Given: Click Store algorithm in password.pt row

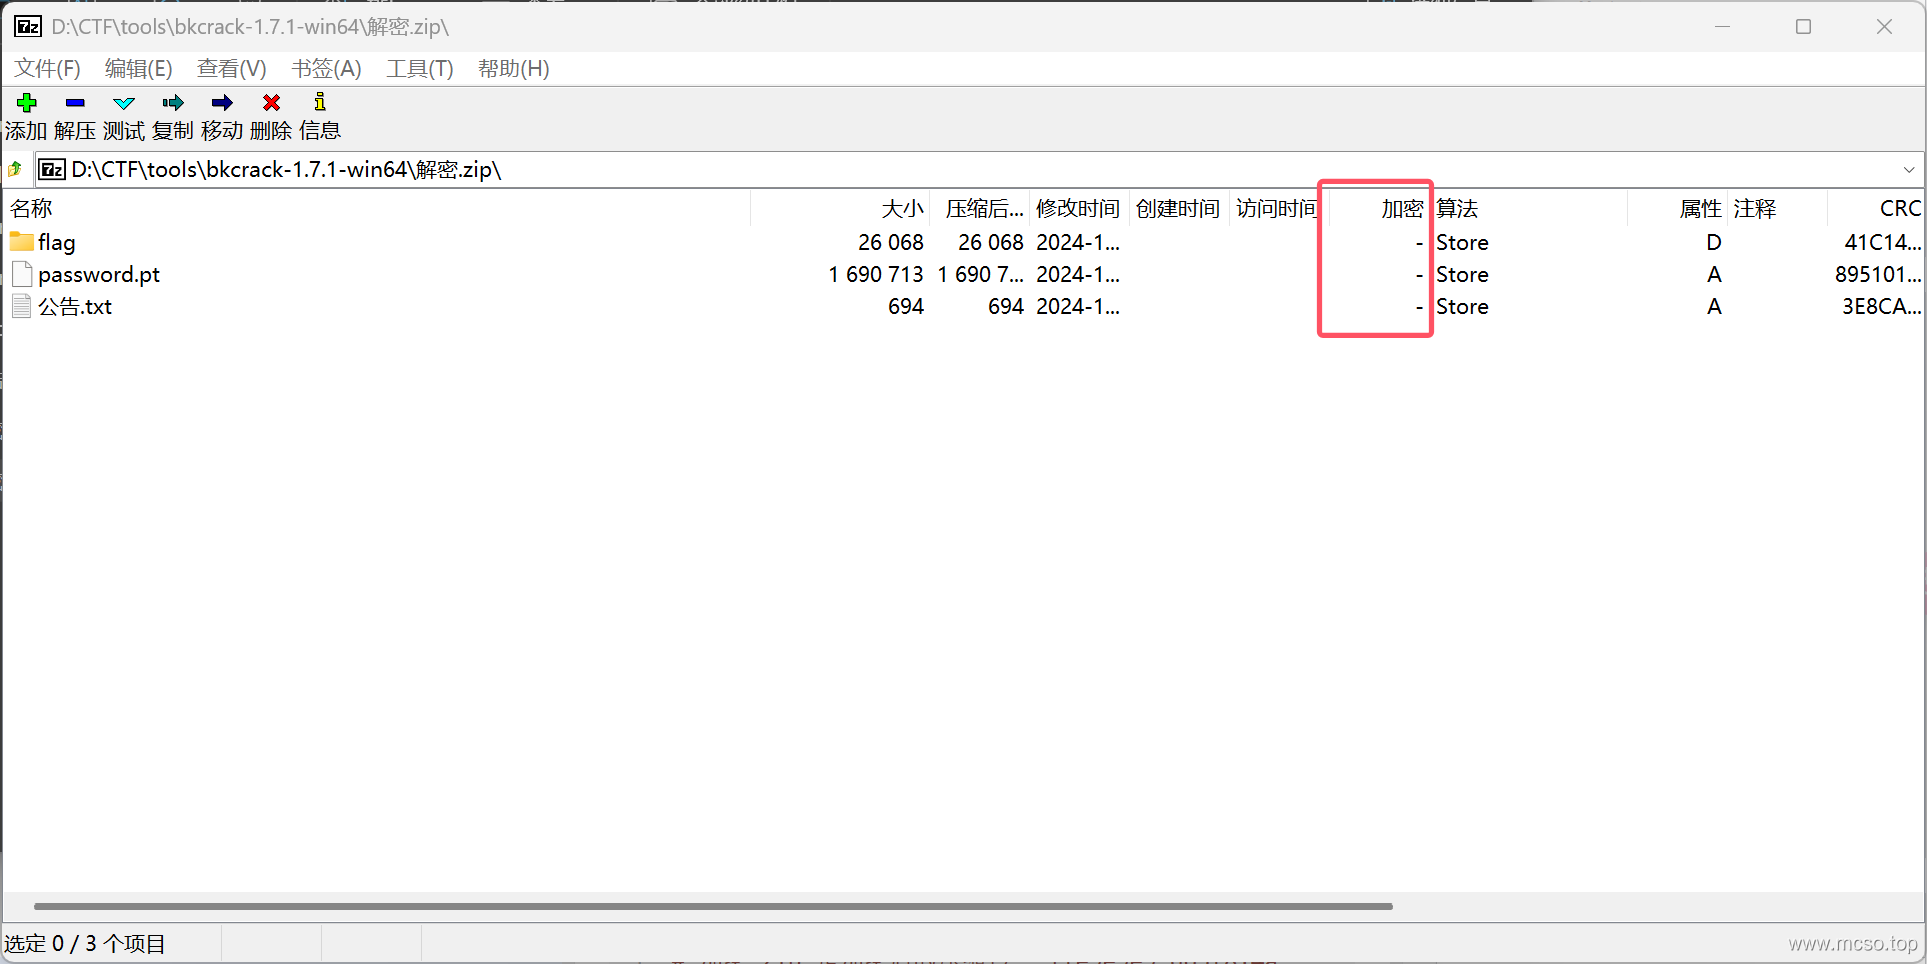Looking at the screenshot, I should coord(1462,274).
